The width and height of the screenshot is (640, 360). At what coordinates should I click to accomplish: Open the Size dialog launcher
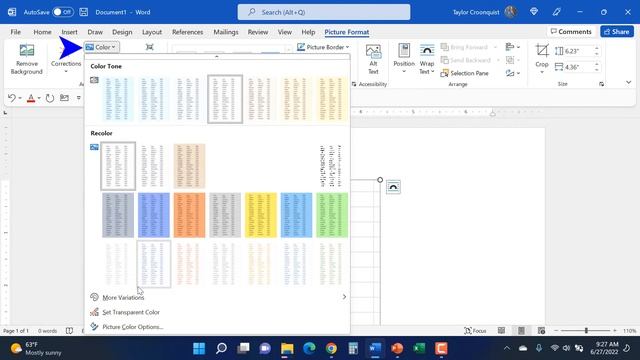[602, 84]
